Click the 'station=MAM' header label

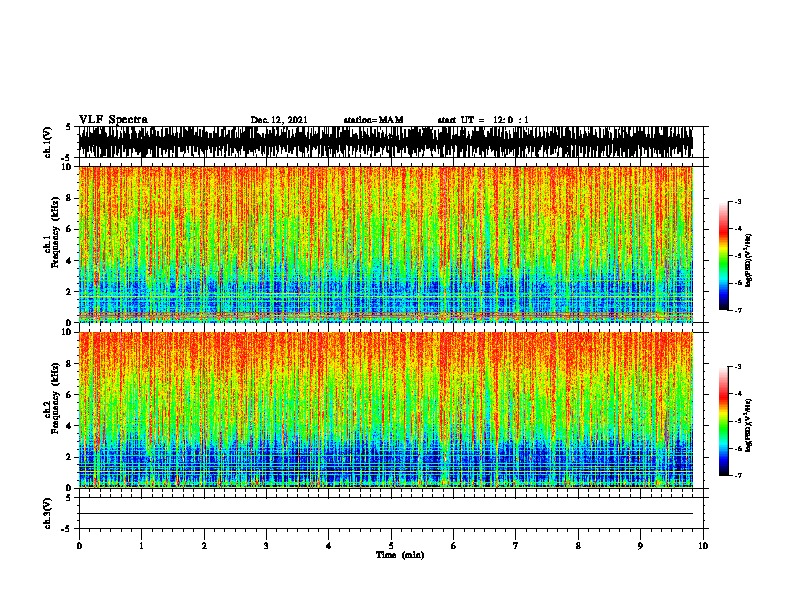pos(373,120)
